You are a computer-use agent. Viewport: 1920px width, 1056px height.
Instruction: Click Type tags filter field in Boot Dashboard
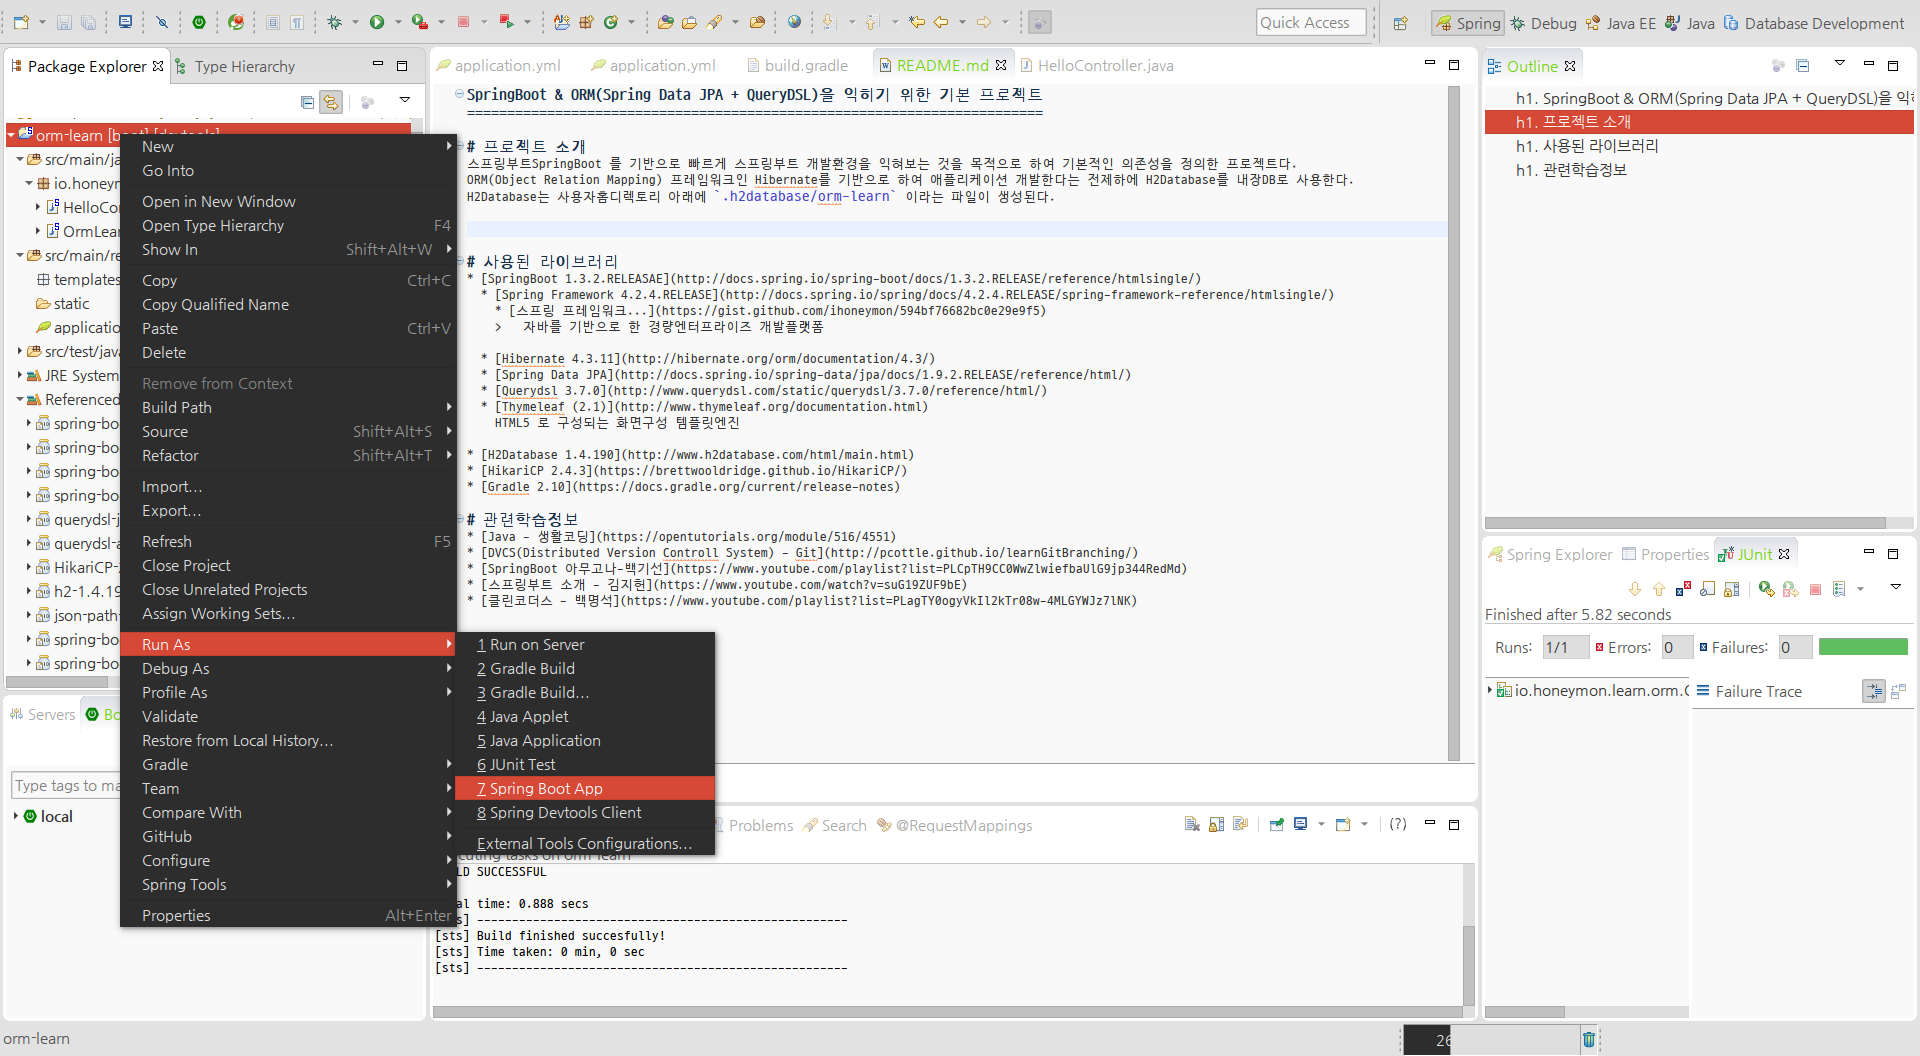(66, 785)
